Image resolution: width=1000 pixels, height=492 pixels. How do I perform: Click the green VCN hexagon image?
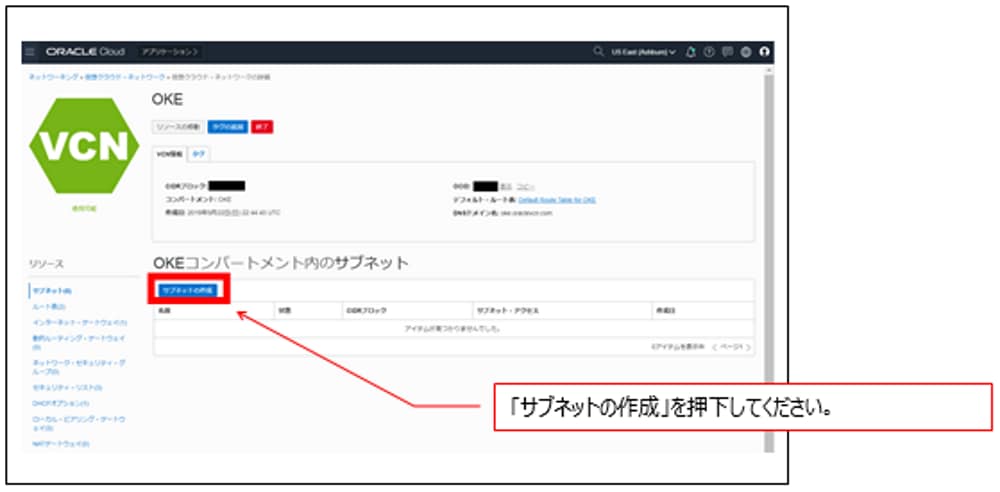tap(84, 145)
